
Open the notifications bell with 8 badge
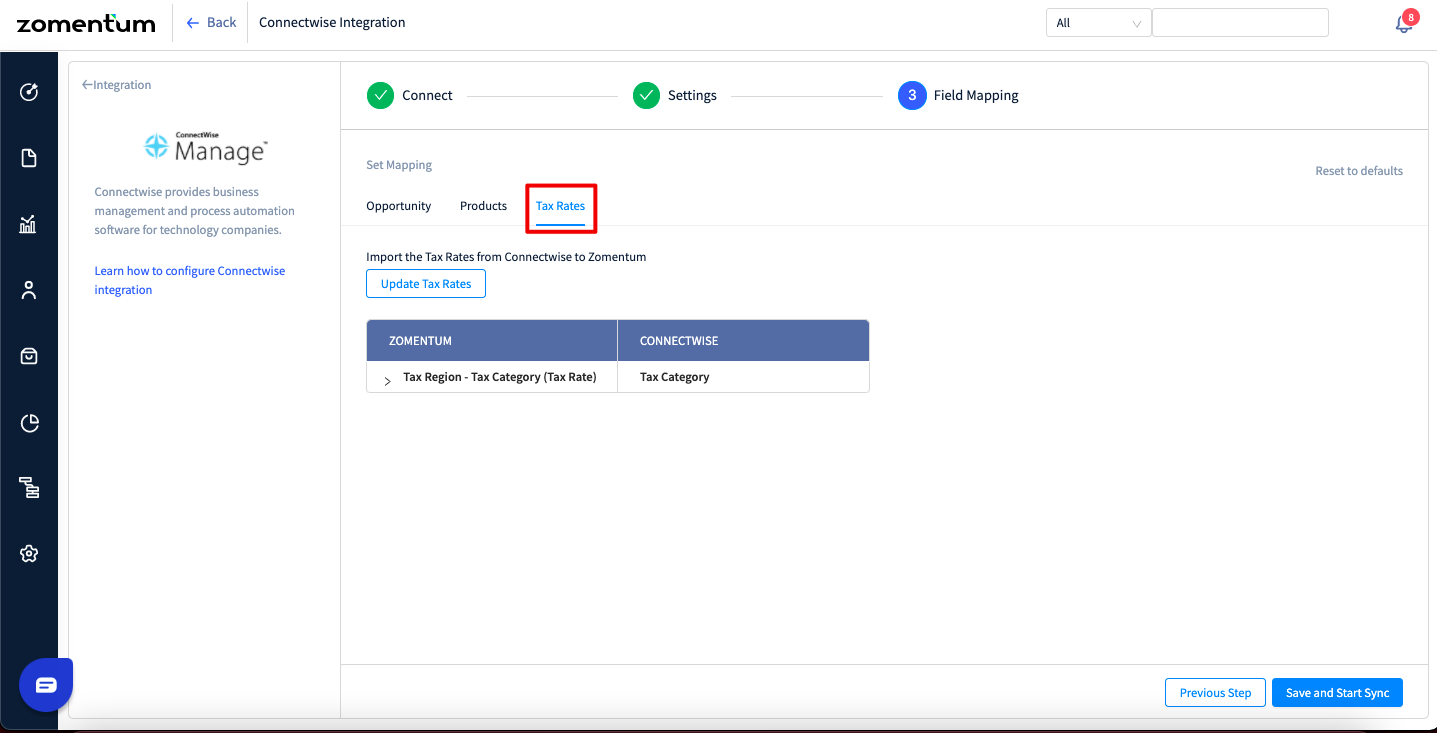pyautogui.click(x=1405, y=22)
